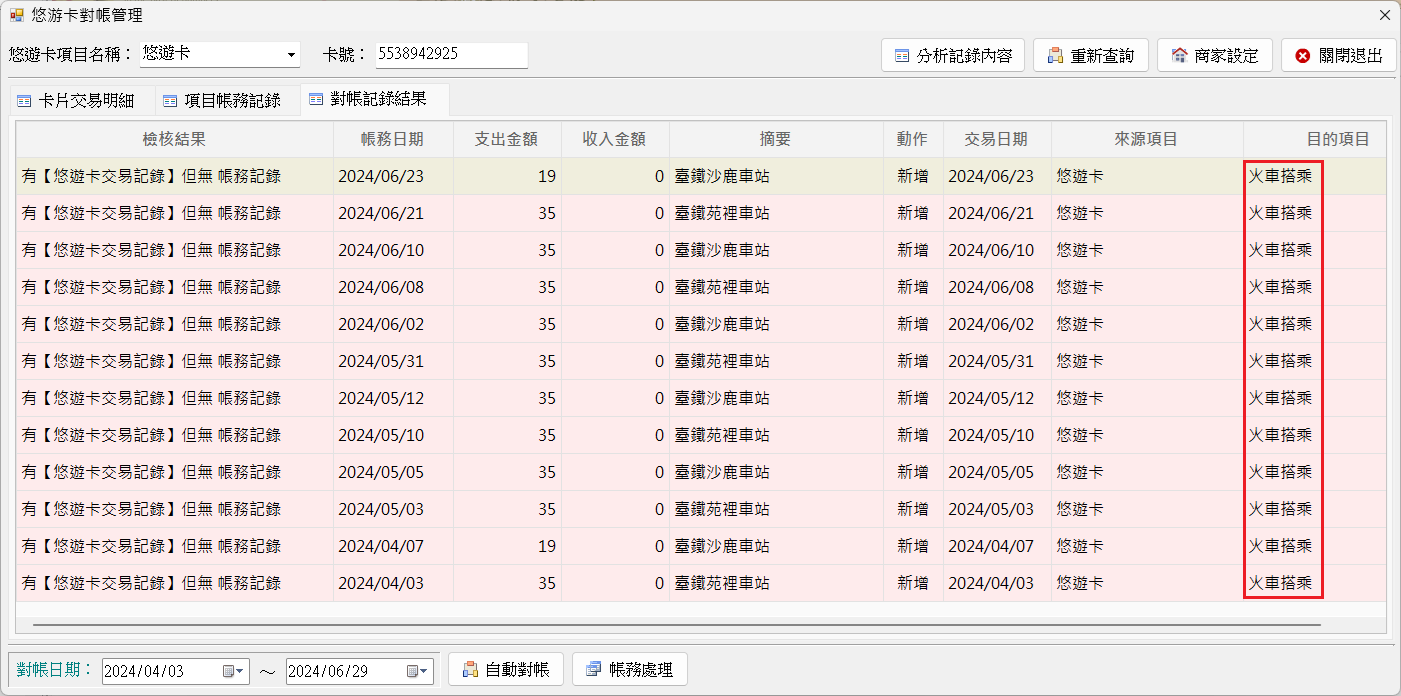Viewport: 1401px width, 696px height.
Task: Select 帳務日期 cell 2024/06/21
Action: pyautogui.click(x=393, y=213)
